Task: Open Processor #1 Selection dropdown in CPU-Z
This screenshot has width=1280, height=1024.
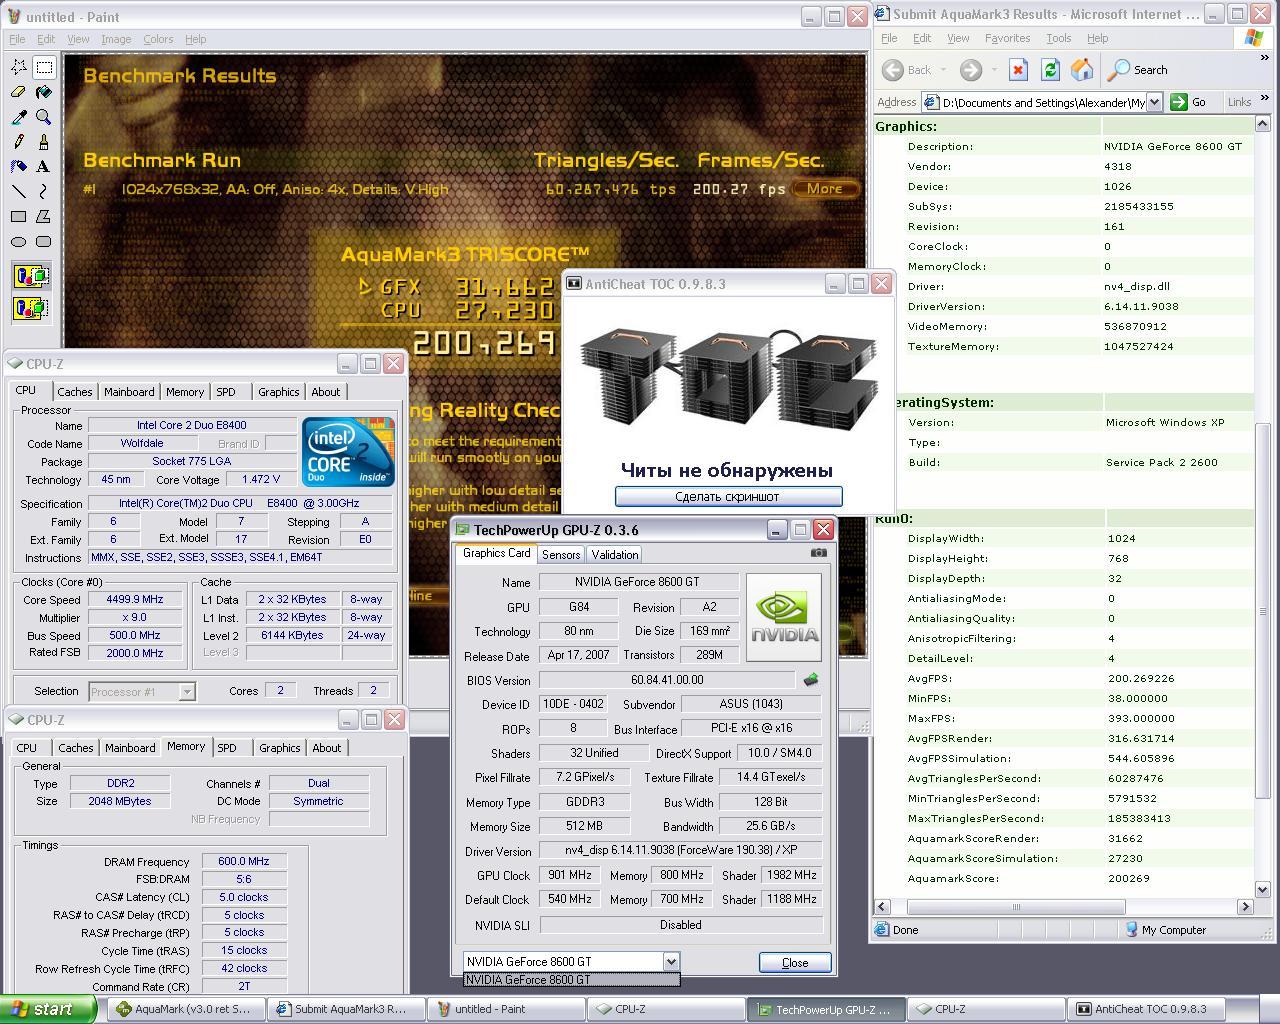Action: point(186,691)
